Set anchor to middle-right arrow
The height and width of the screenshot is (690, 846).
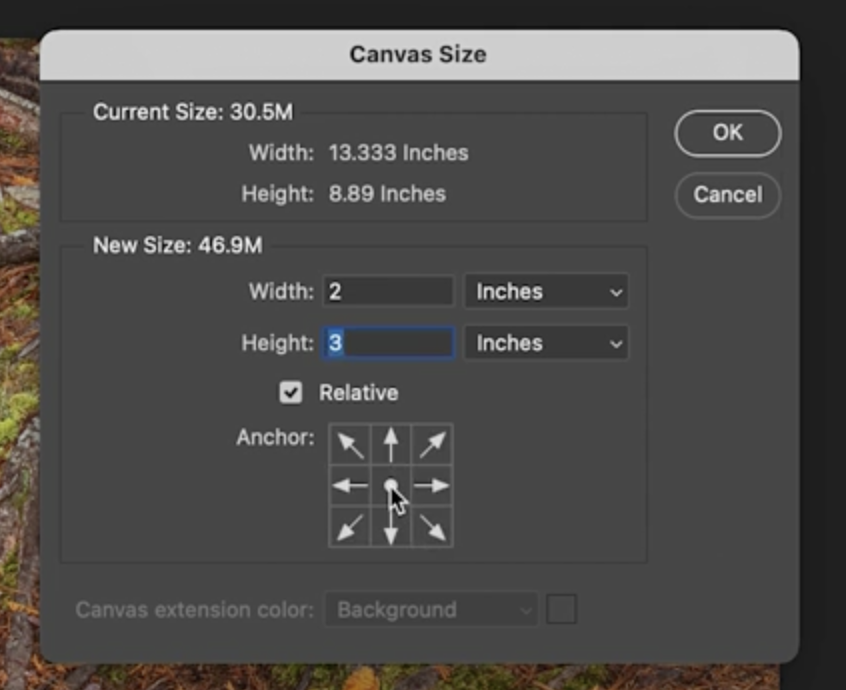[432, 486]
